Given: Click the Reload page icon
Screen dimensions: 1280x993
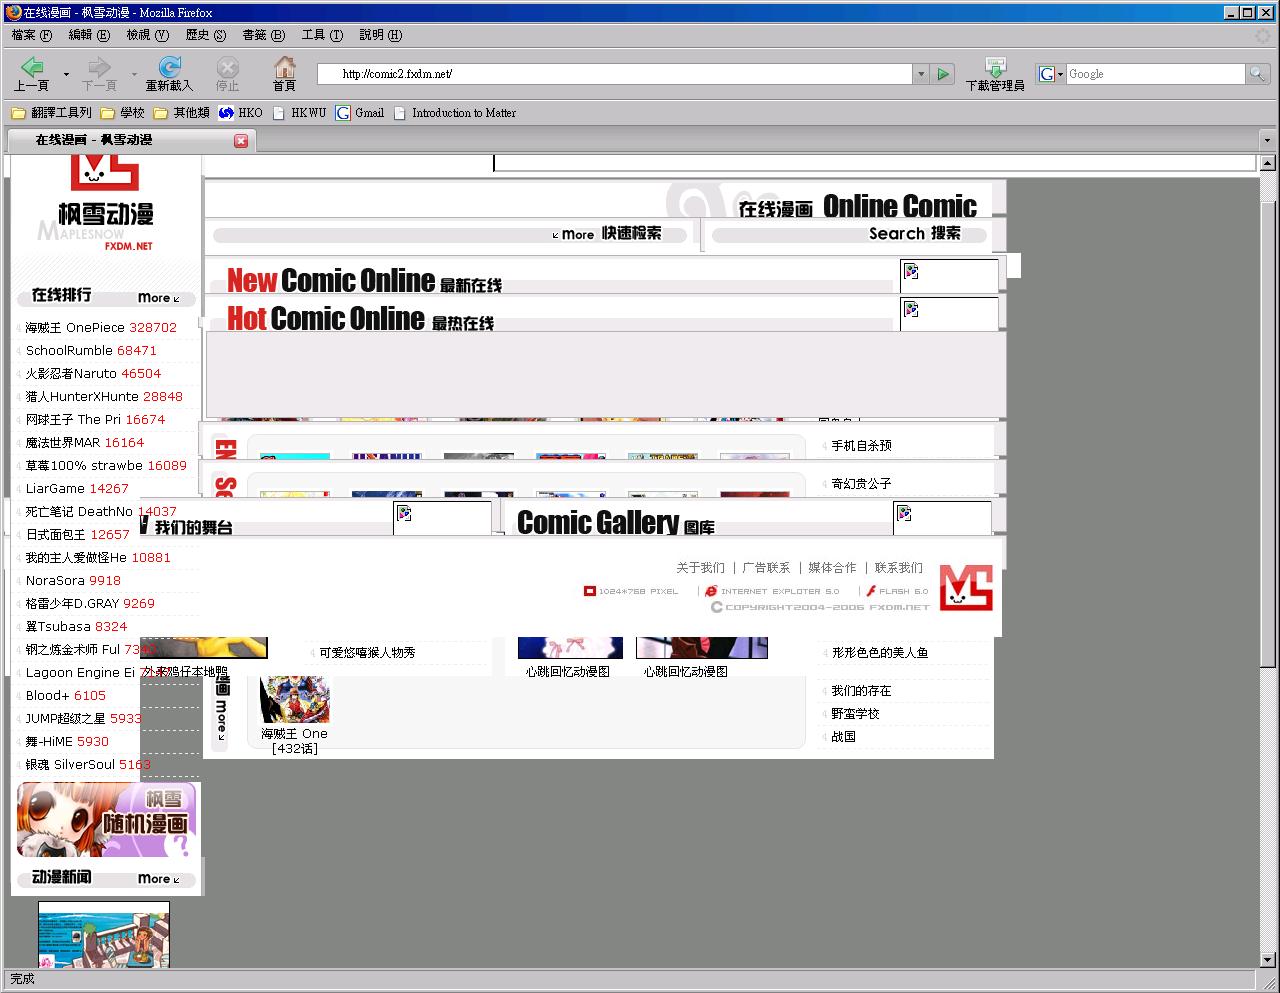Looking at the screenshot, I should [x=169, y=68].
